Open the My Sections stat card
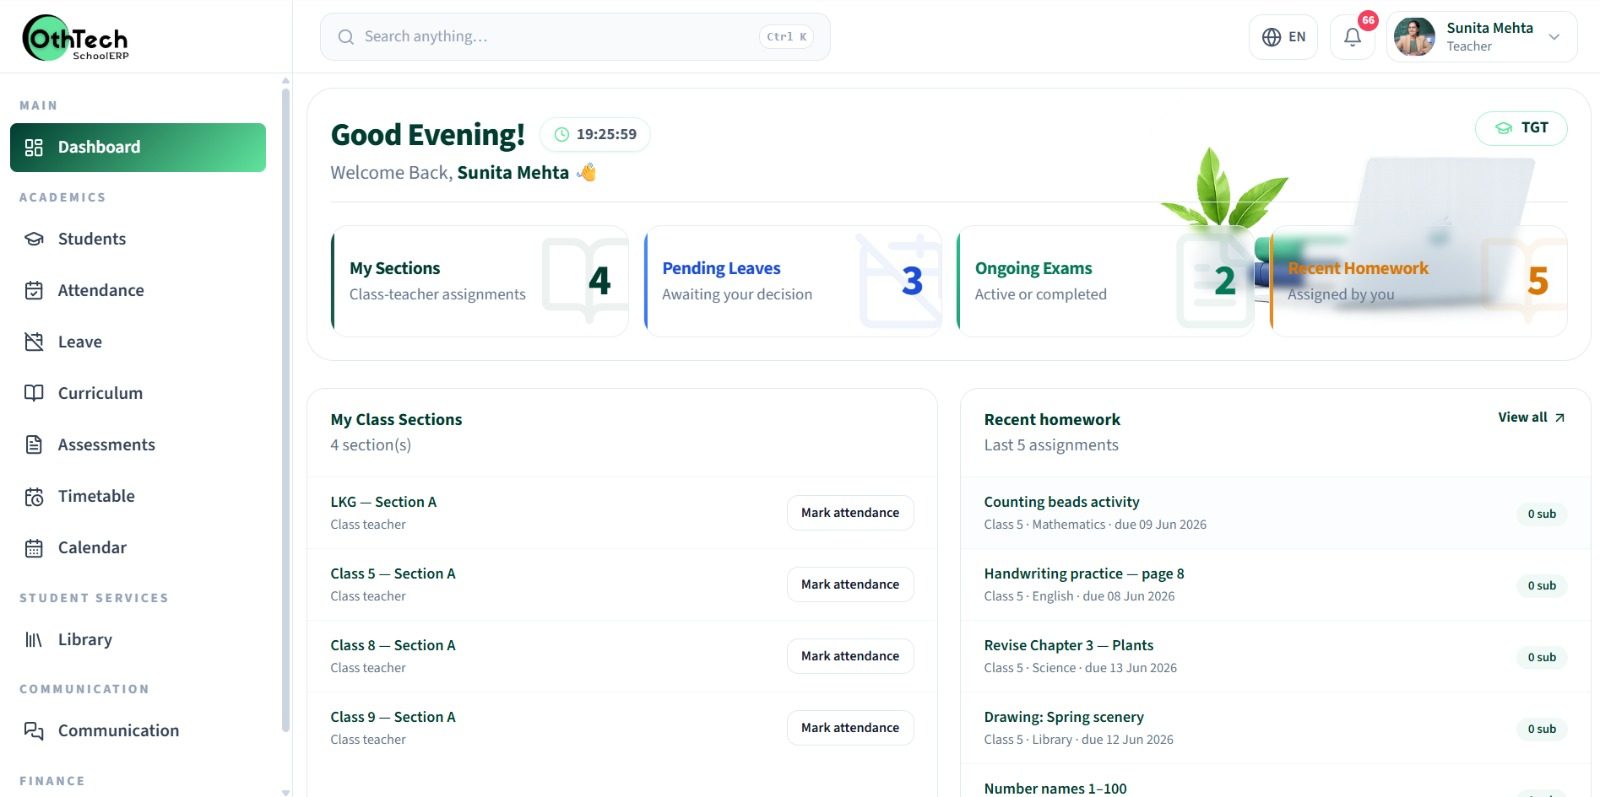1600x797 pixels. pyautogui.click(x=480, y=281)
